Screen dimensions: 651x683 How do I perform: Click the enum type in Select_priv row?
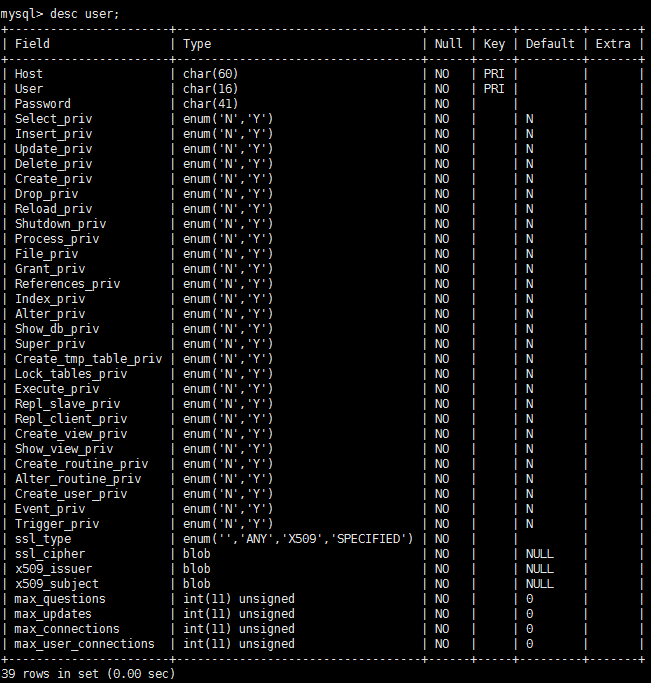tap(228, 119)
